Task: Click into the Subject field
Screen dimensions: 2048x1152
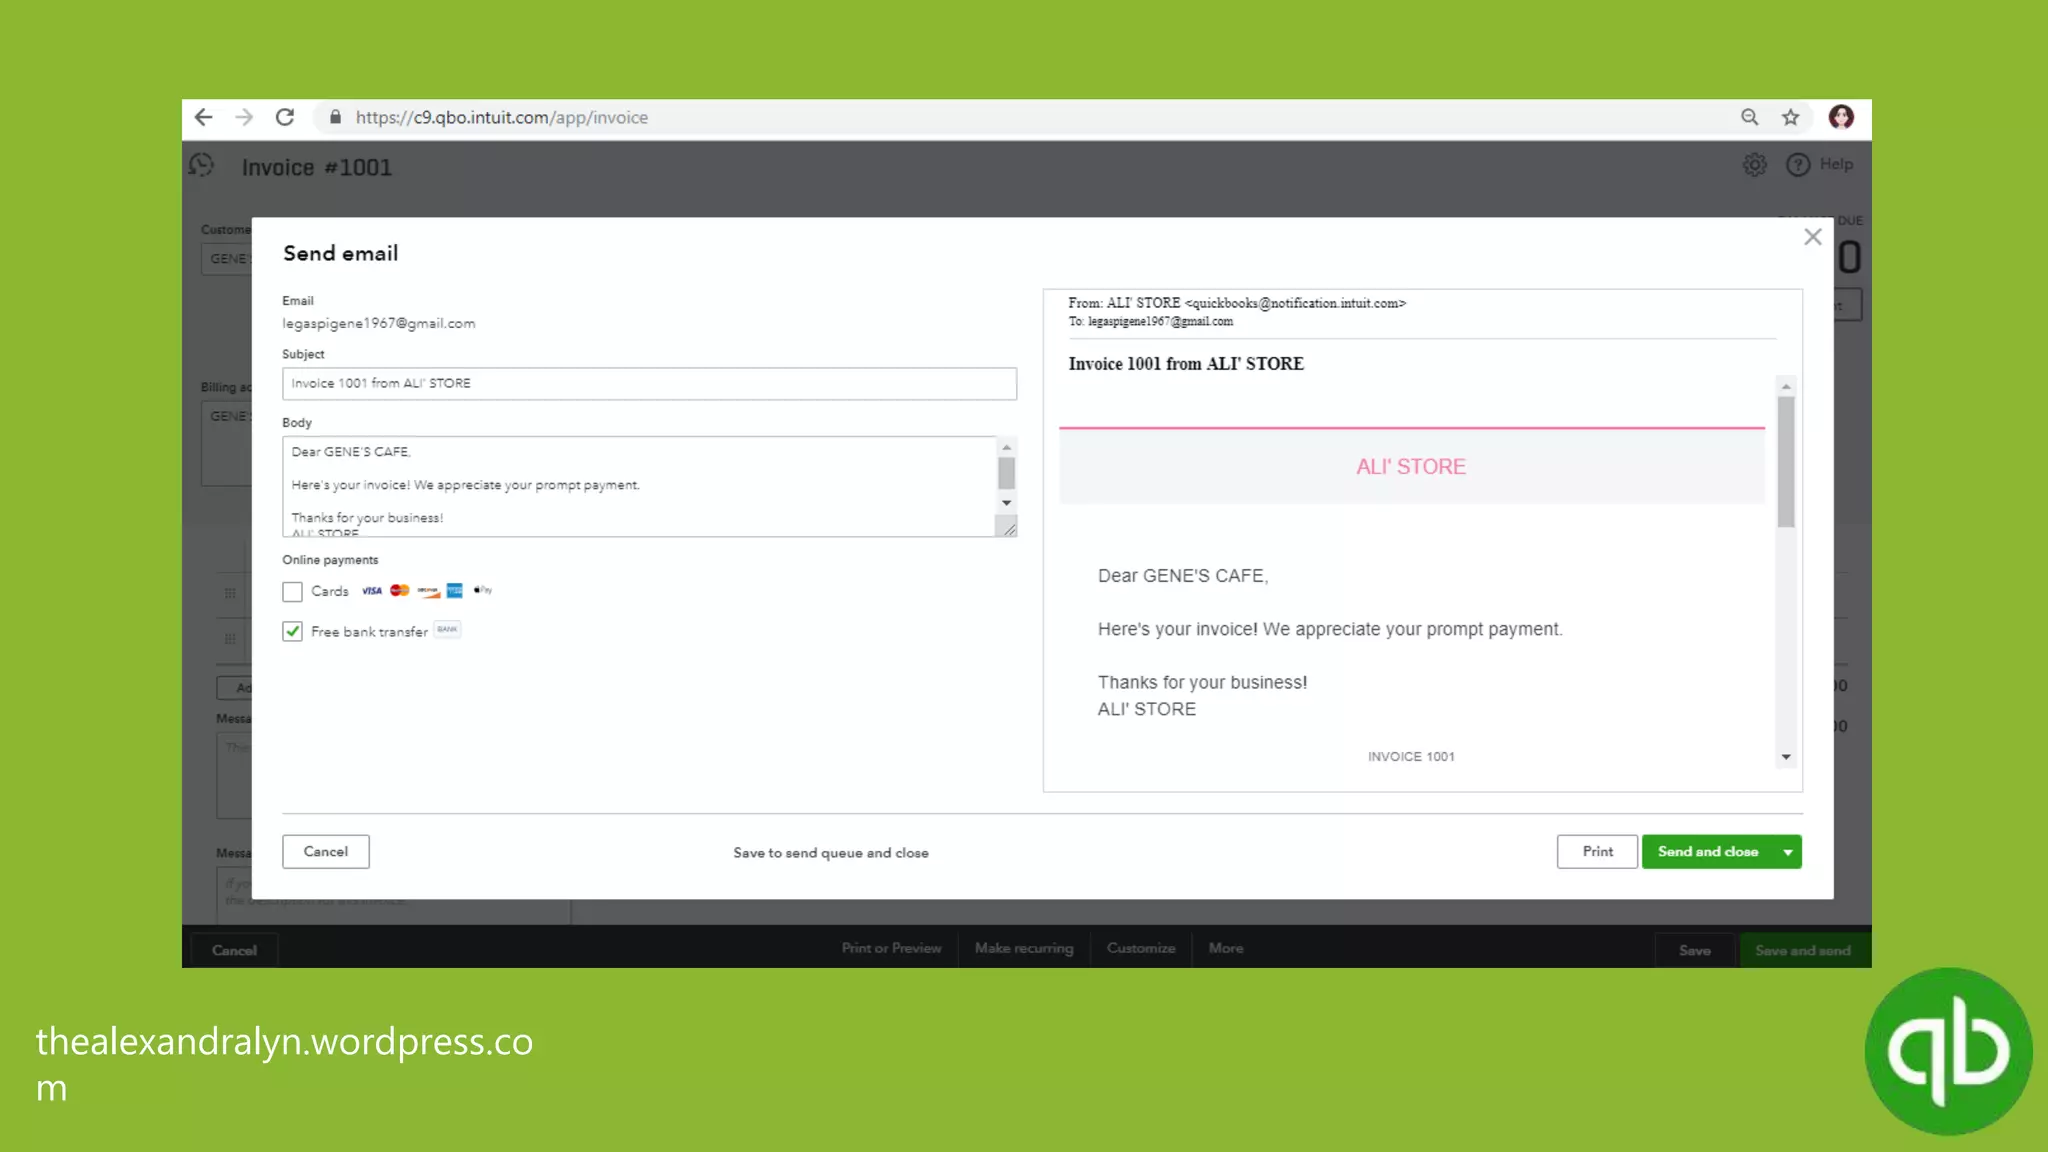Action: pos(649,384)
